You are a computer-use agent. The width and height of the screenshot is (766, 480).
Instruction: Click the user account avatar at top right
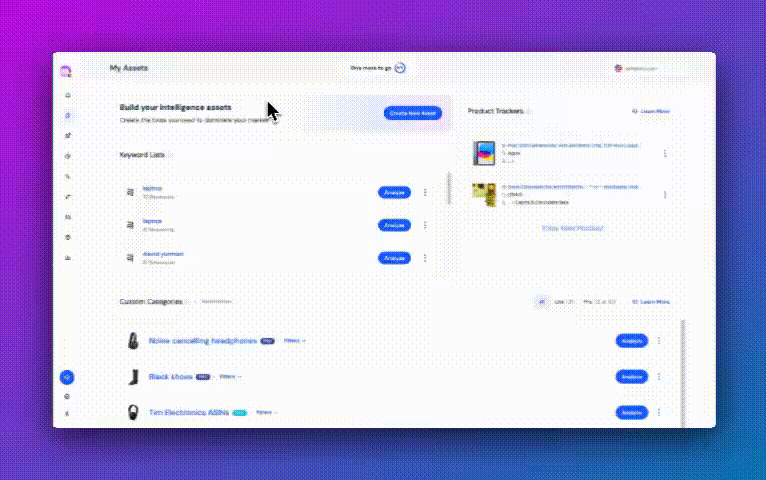618,68
